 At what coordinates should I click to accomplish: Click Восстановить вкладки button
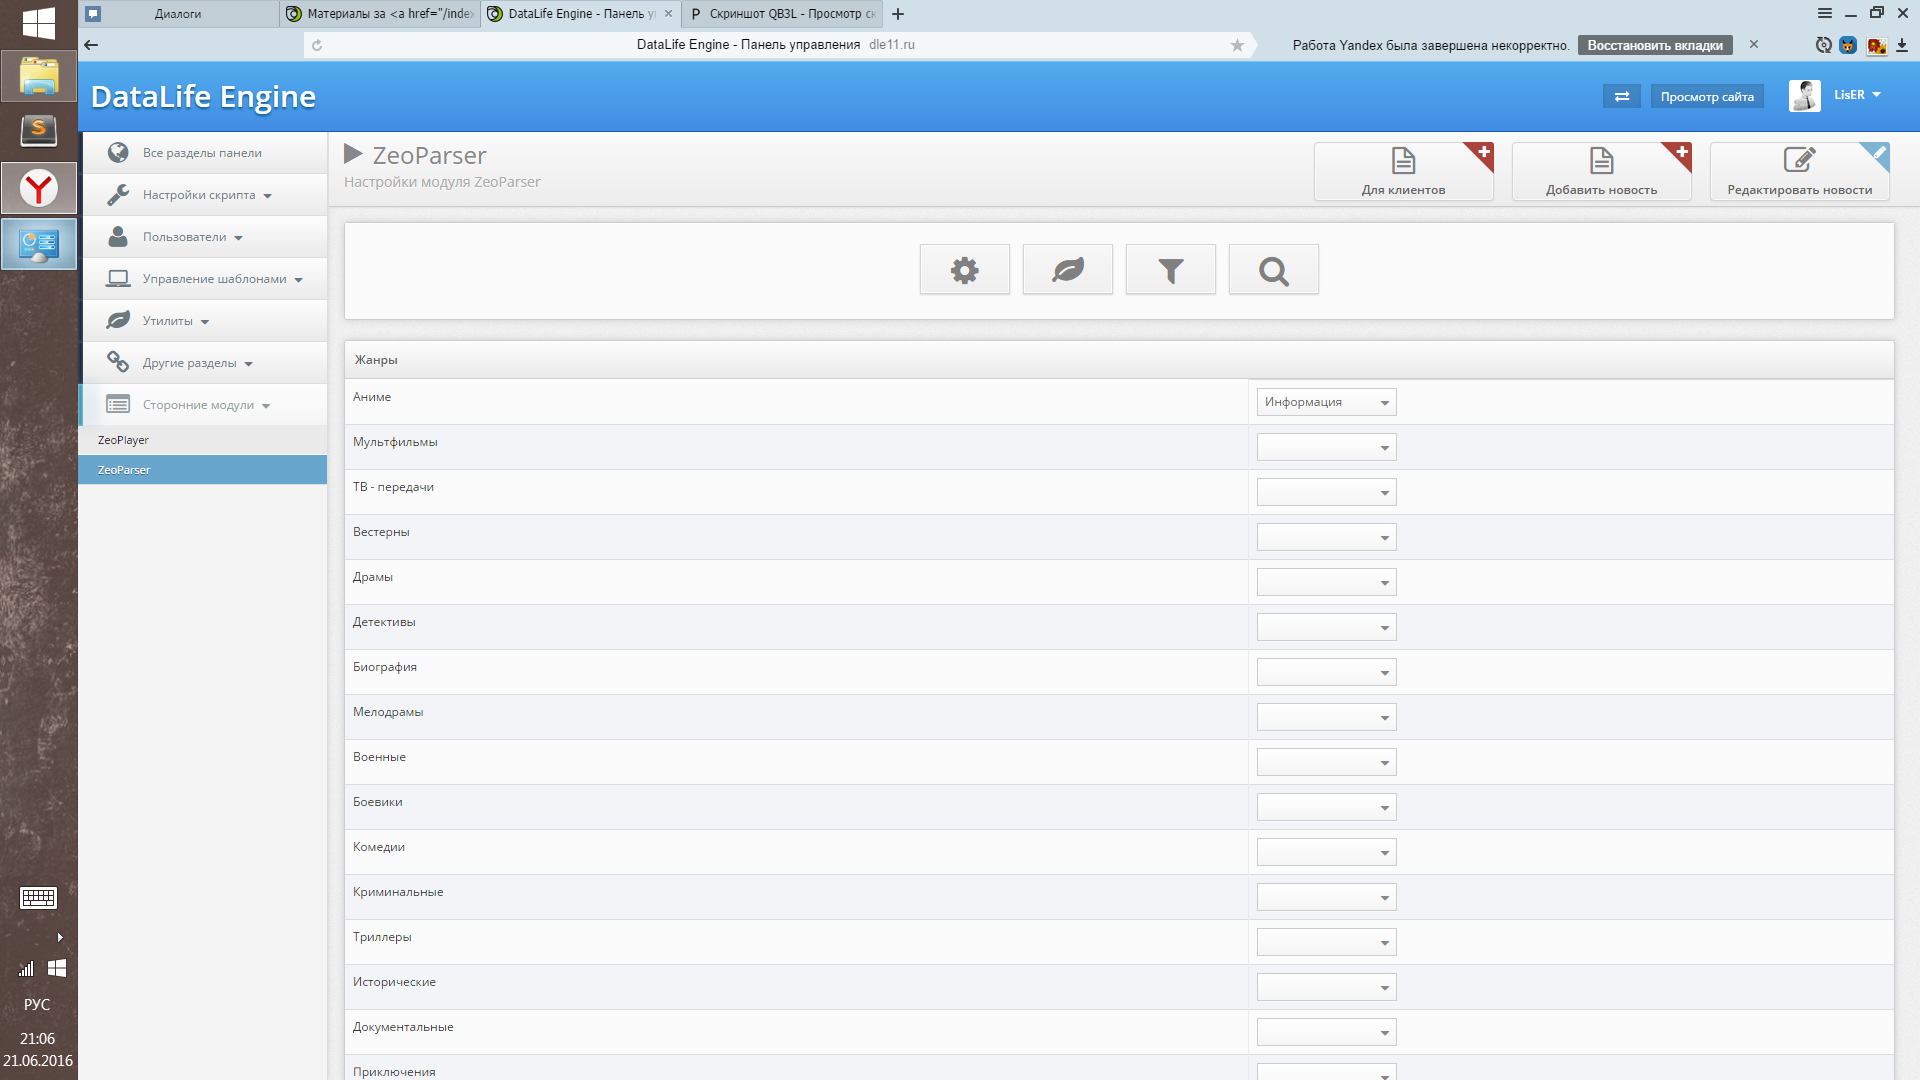coord(1655,45)
